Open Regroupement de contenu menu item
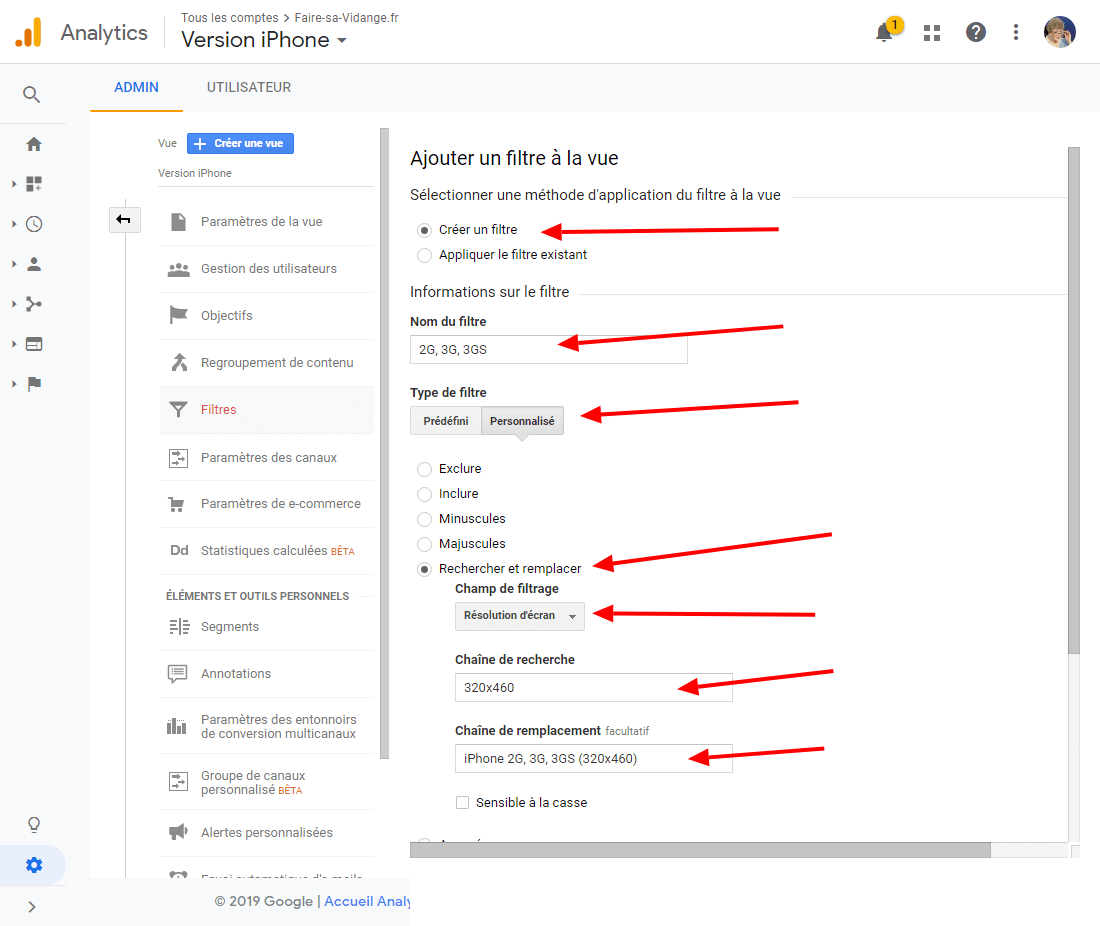 267,363
